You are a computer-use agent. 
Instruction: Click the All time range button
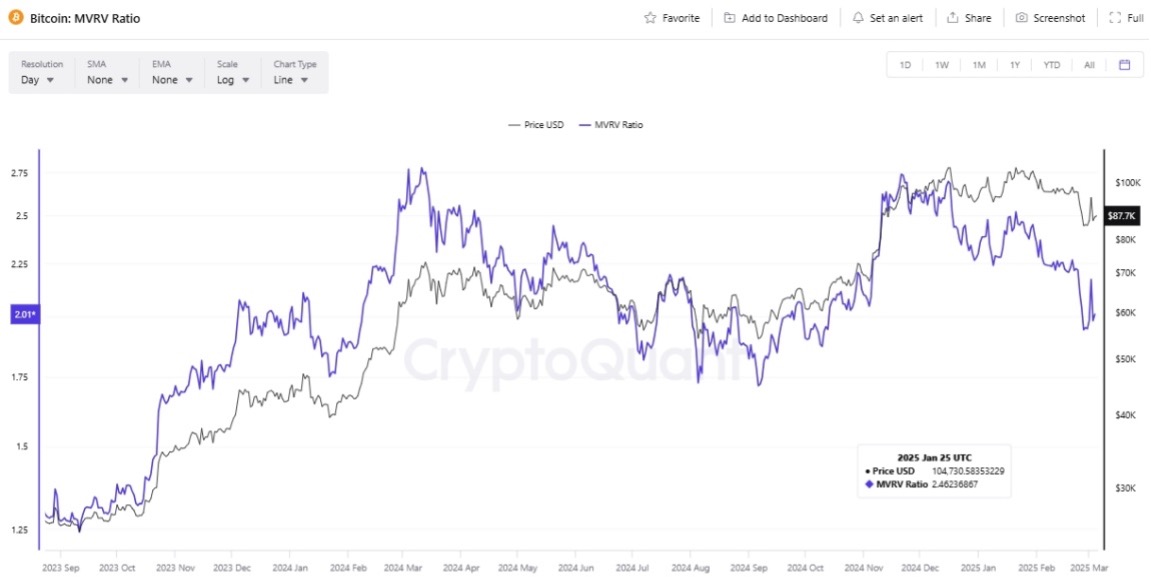1089,65
